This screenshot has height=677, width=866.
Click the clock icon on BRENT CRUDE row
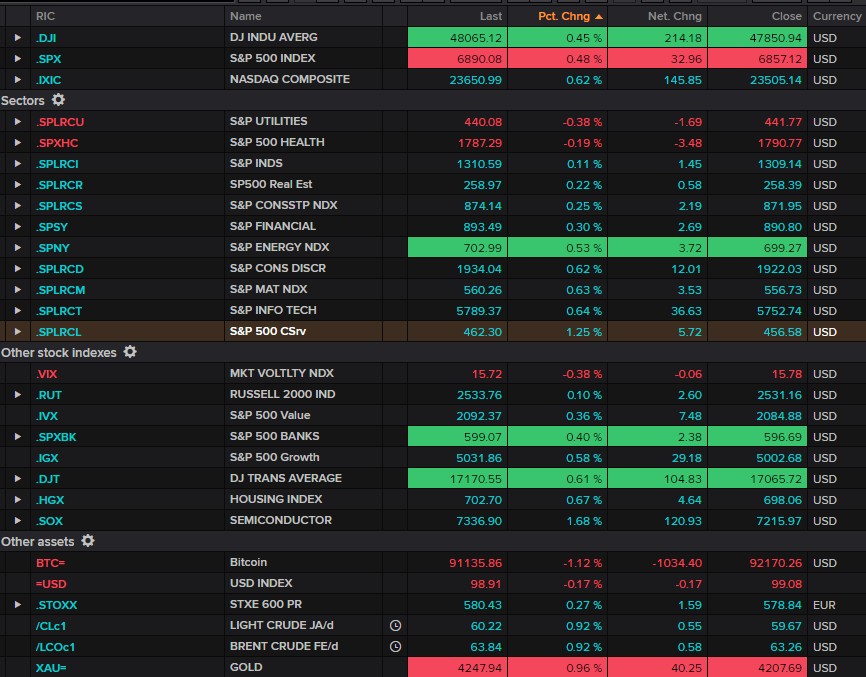coord(395,646)
